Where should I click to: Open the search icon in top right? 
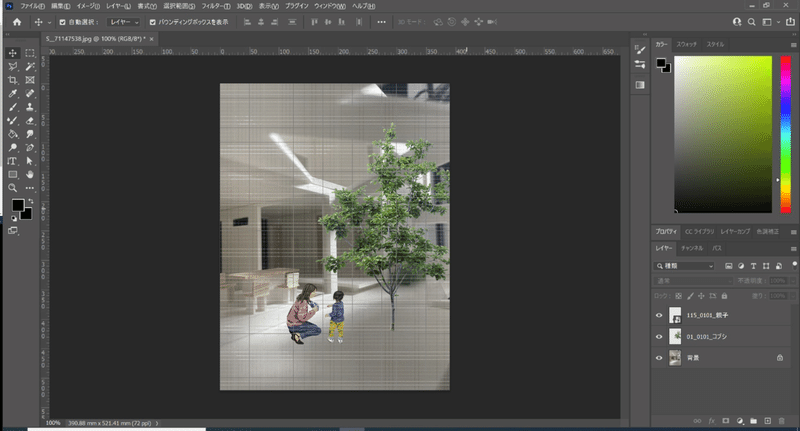click(x=752, y=22)
